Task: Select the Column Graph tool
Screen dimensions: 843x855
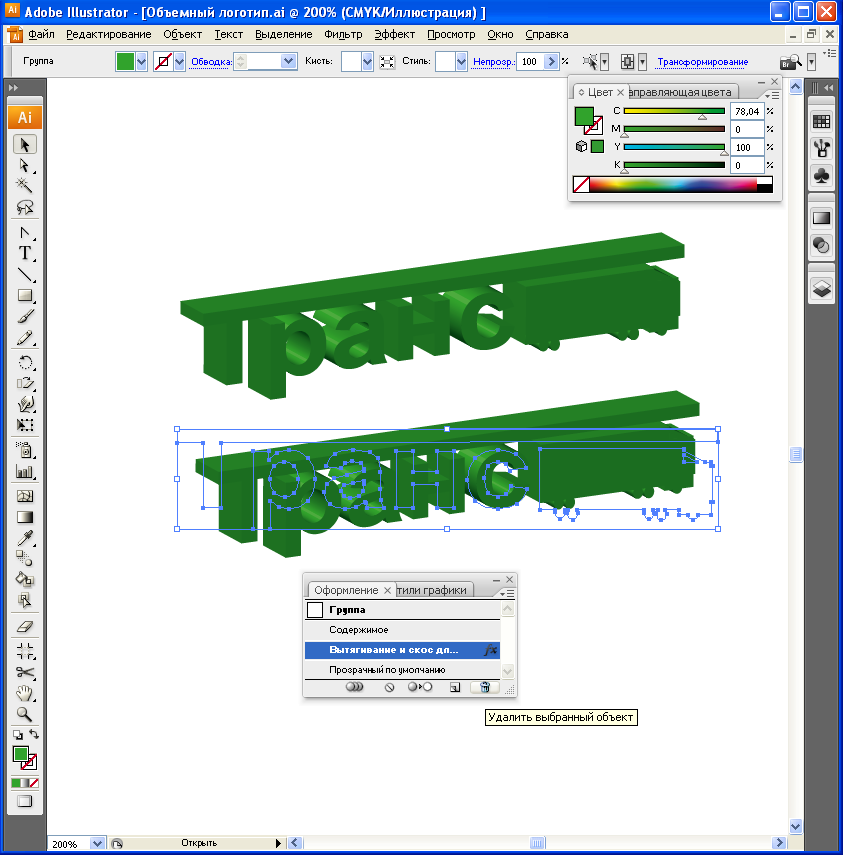Action: [x=25, y=472]
